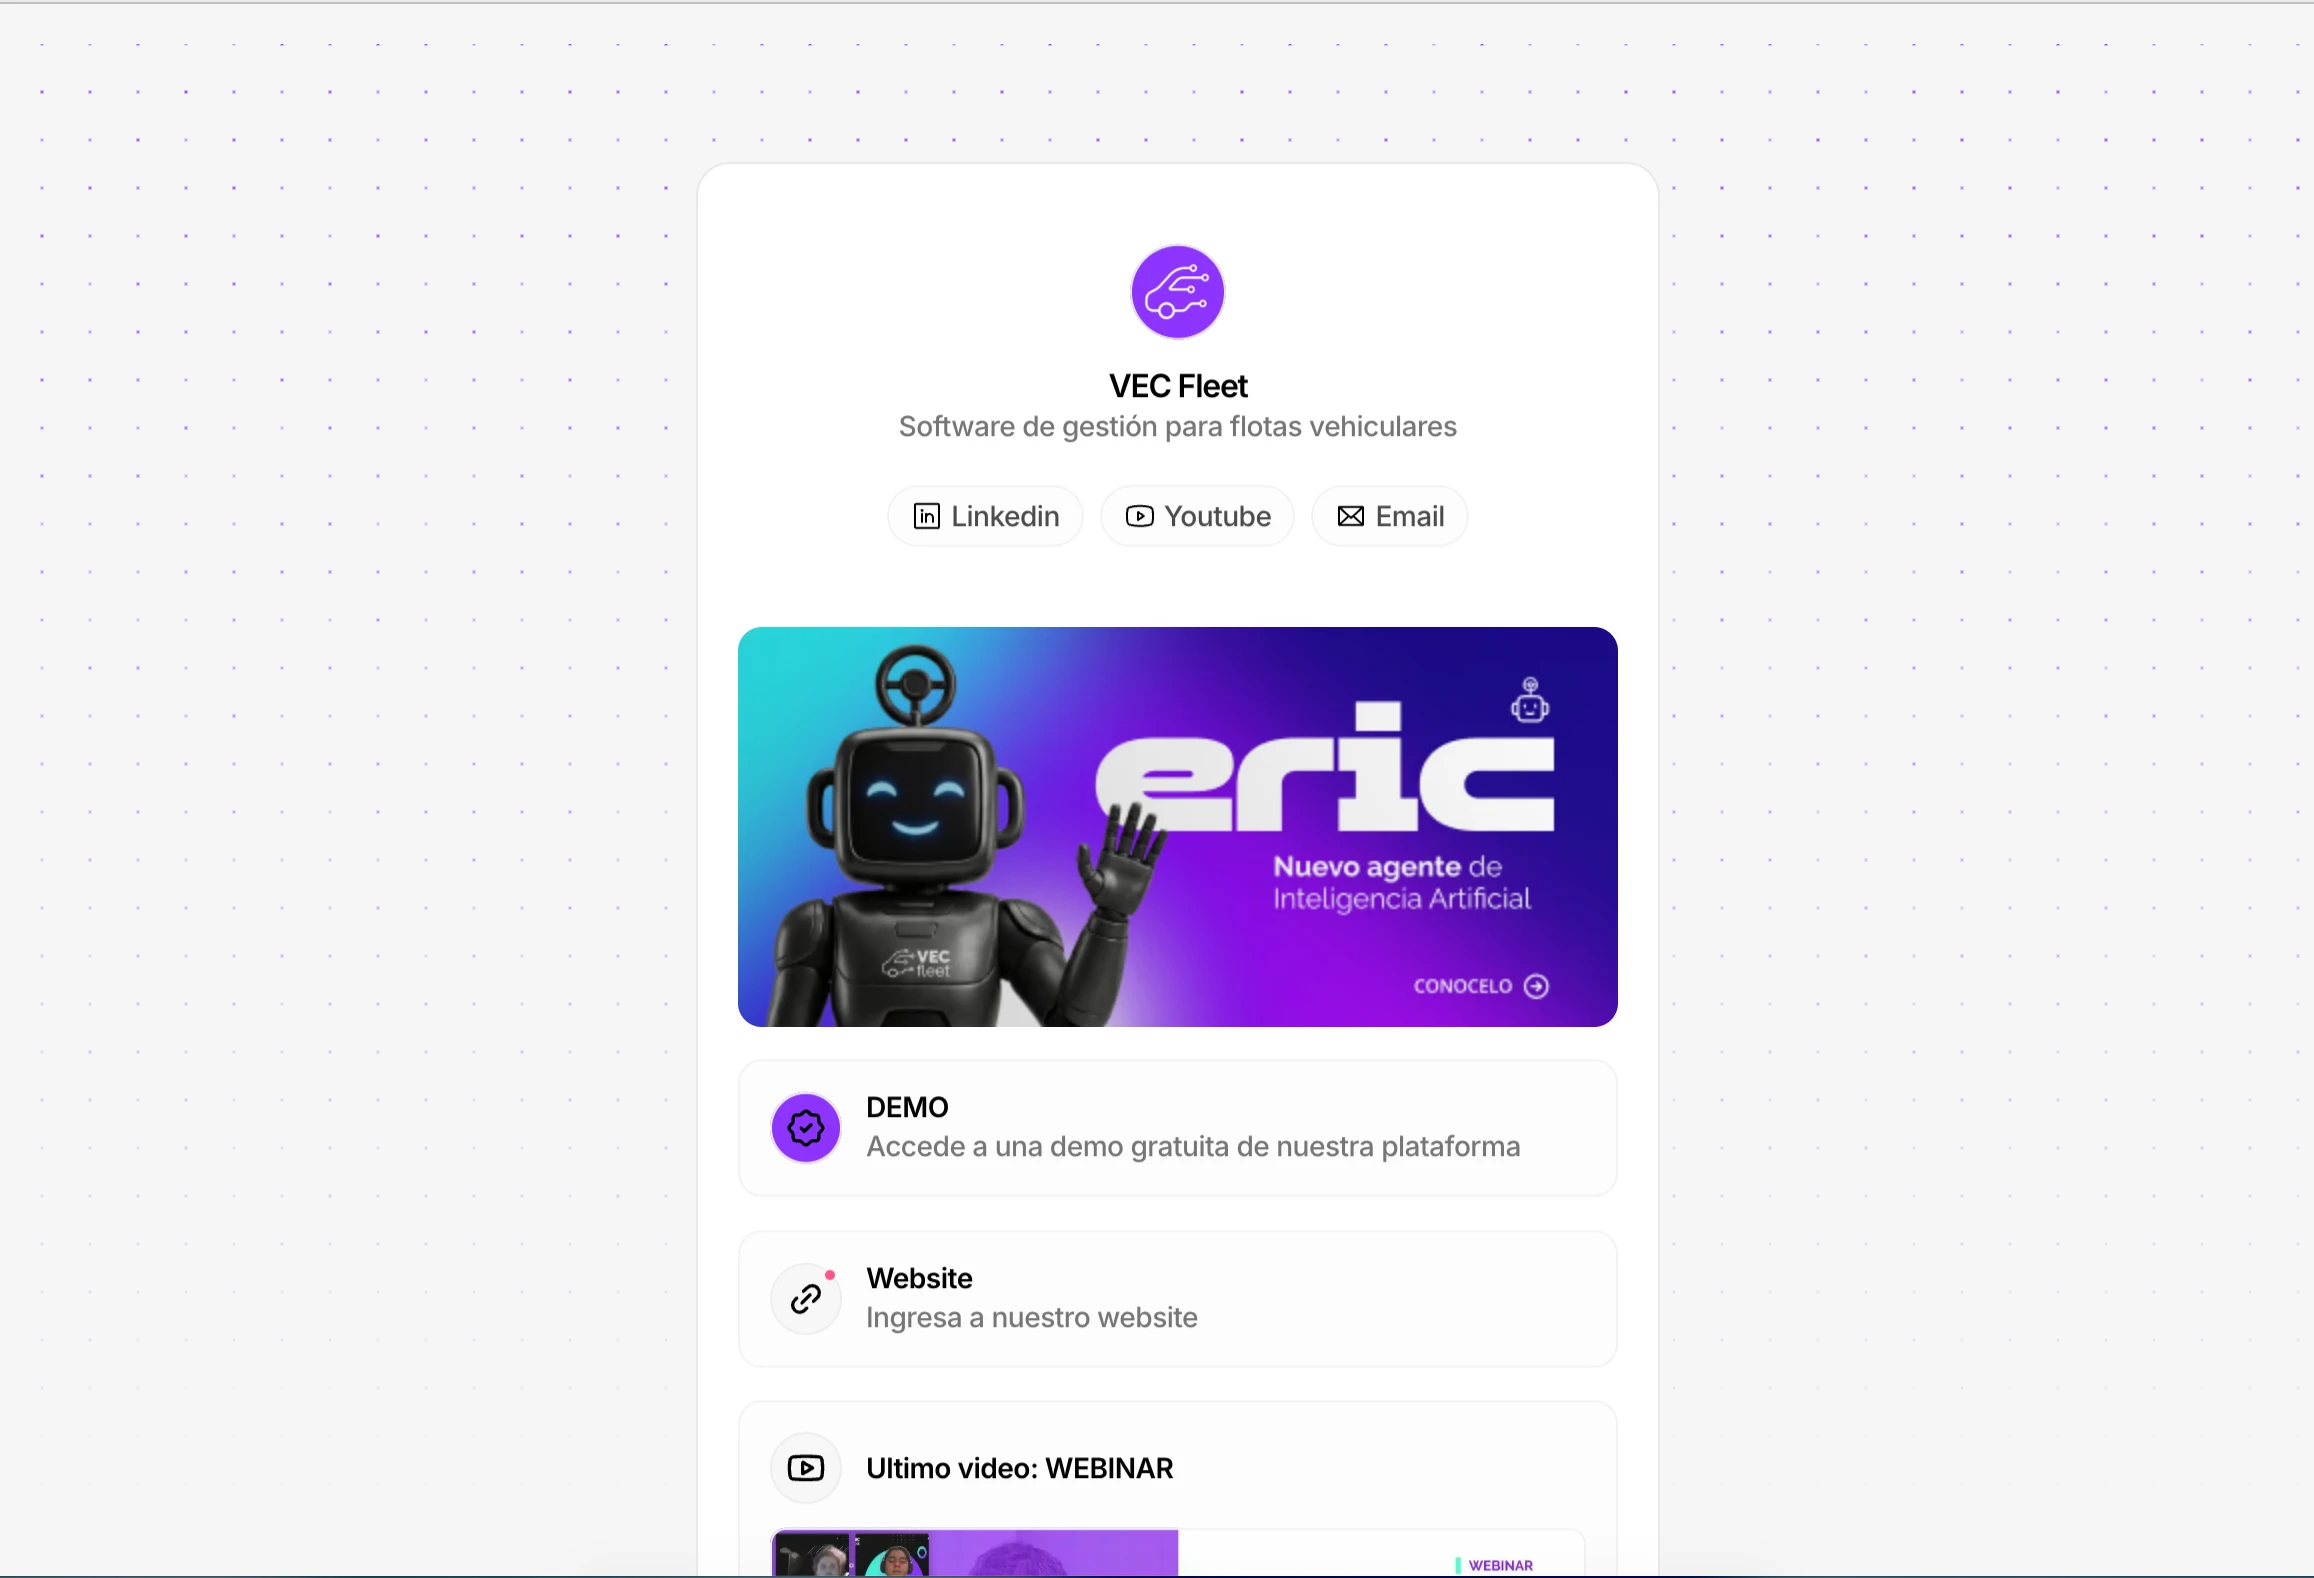Click the envelope email icon
Viewport: 2314px width, 1578px height.
click(x=1350, y=516)
